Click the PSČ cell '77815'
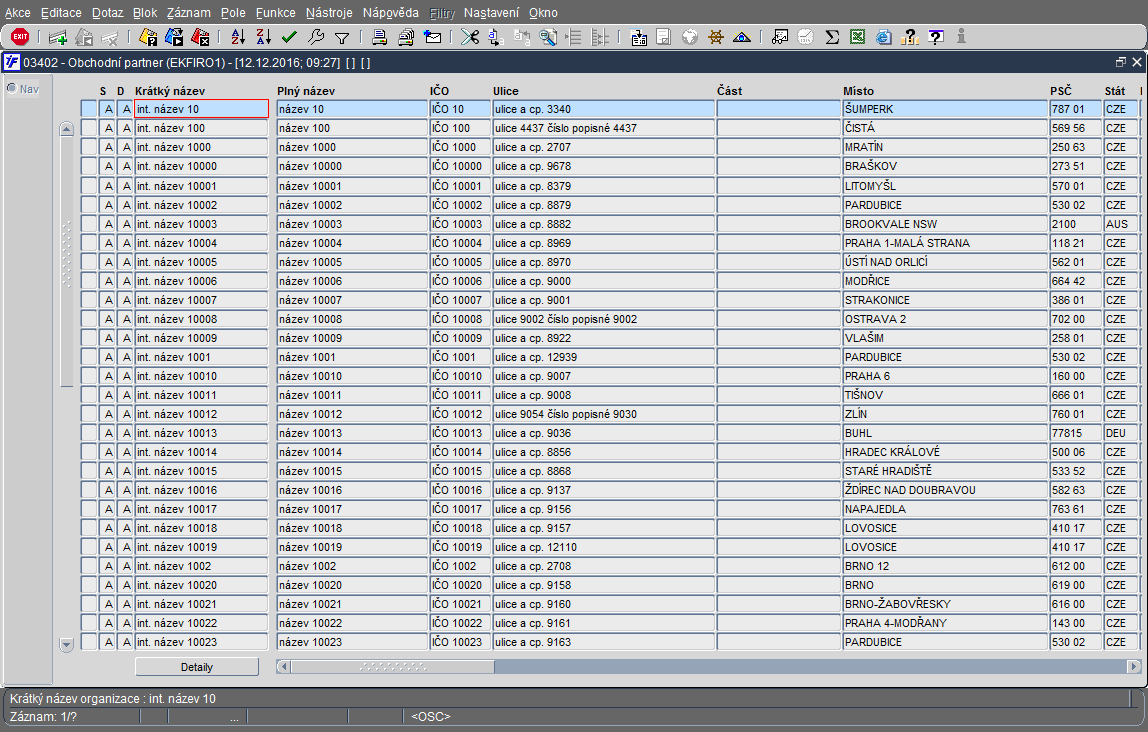This screenshot has width=1148, height=732. [1076, 433]
